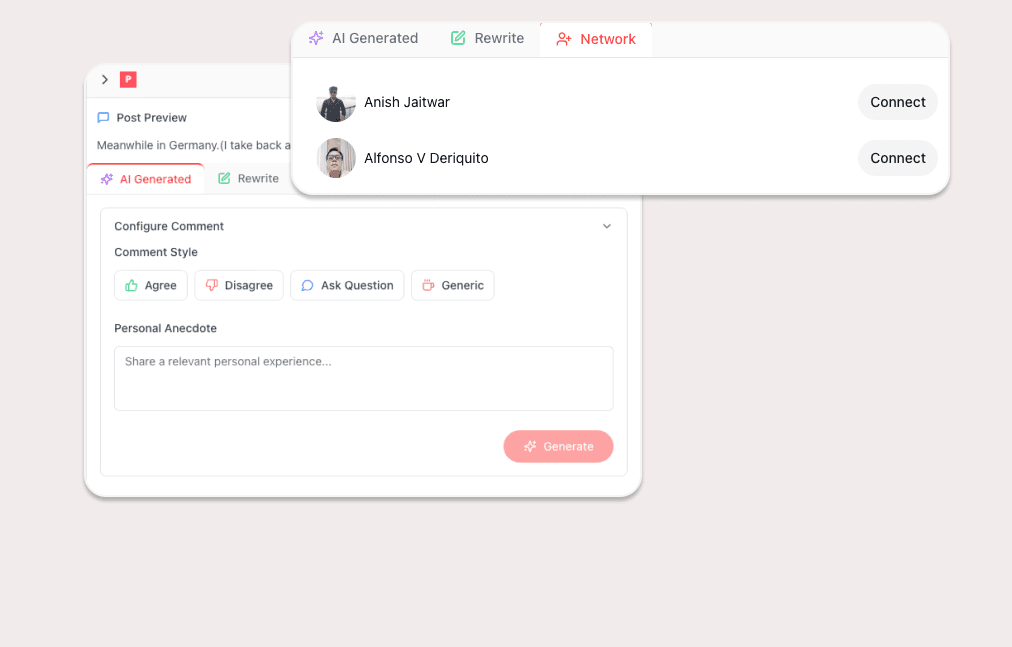Click the sparkle icon in top AI Generated tab

coord(316,38)
